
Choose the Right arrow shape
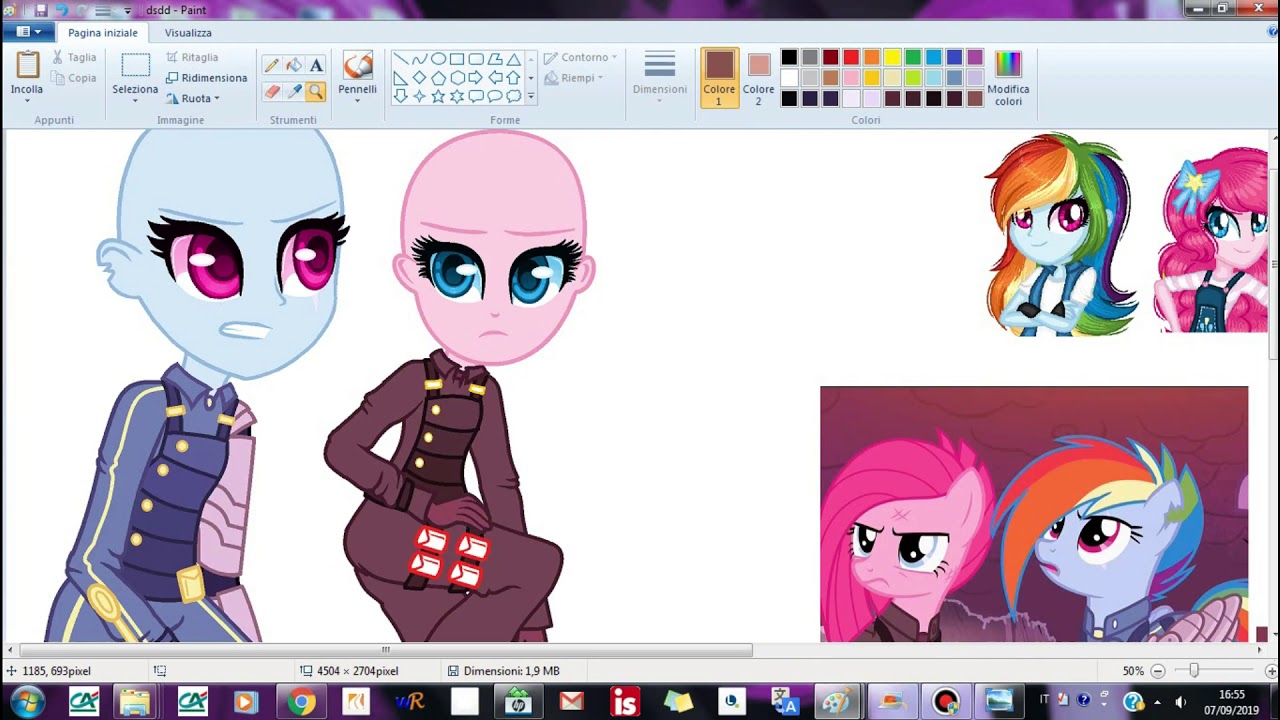coord(476,78)
